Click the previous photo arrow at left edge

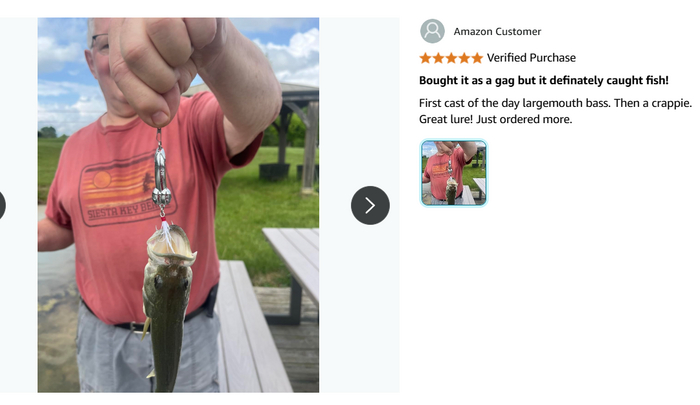pyautogui.click(x=2, y=205)
